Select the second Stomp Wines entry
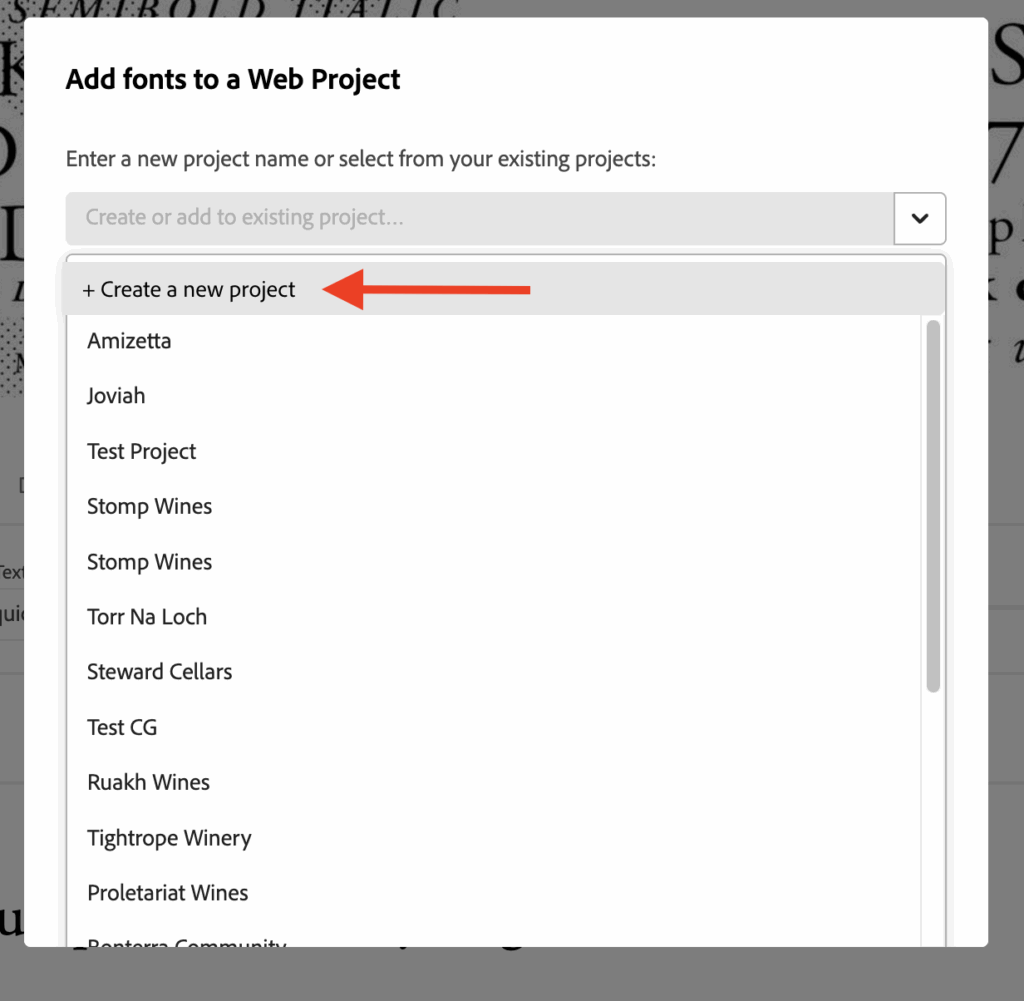Image resolution: width=1024 pixels, height=1001 pixels. (149, 562)
